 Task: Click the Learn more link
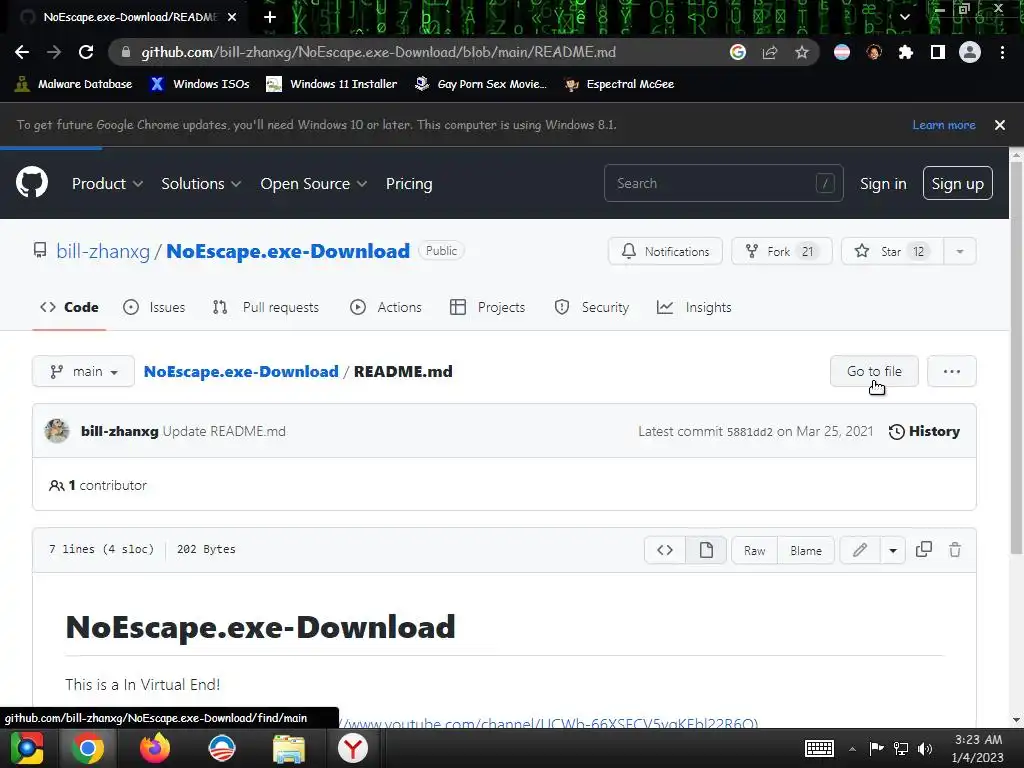tap(944, 125)
